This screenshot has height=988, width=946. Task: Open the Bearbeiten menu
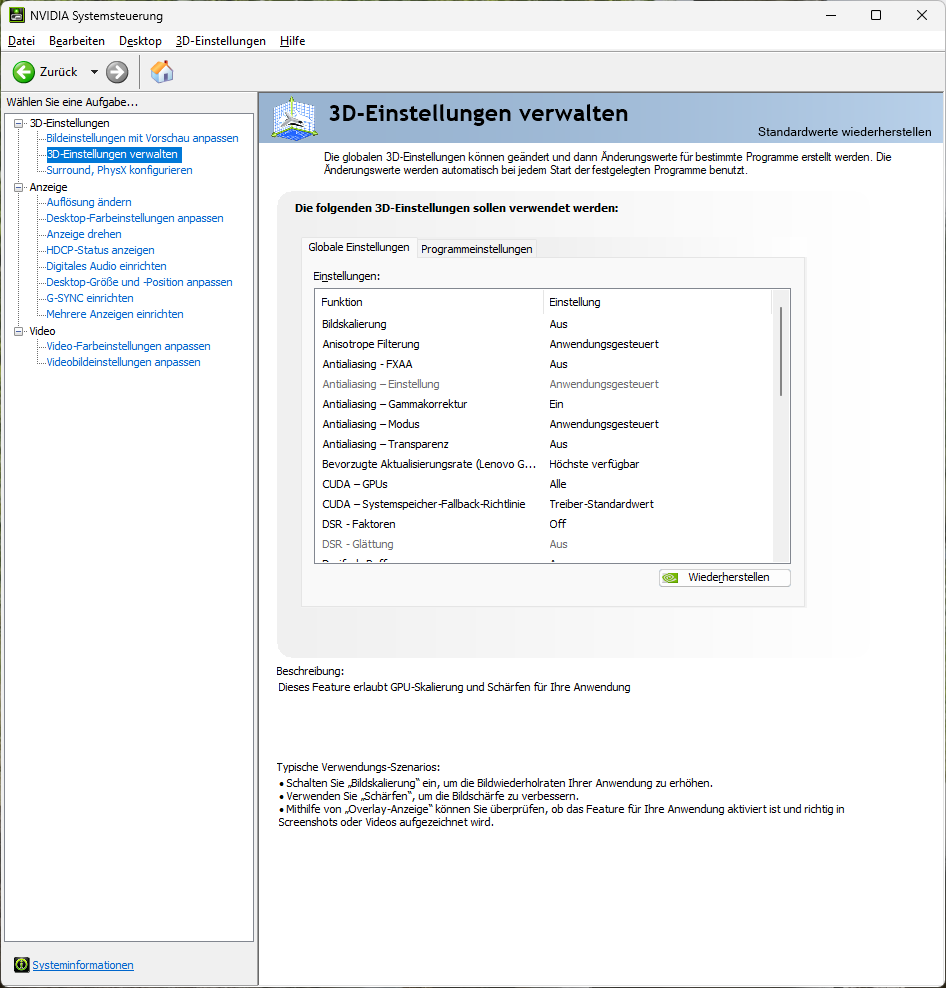(77, 41)
